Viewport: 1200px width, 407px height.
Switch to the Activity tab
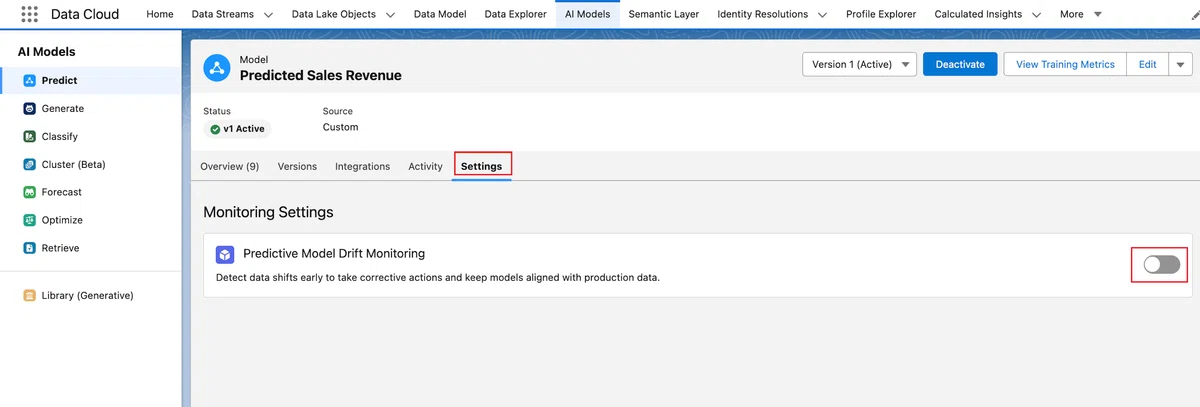coord(425,166)
